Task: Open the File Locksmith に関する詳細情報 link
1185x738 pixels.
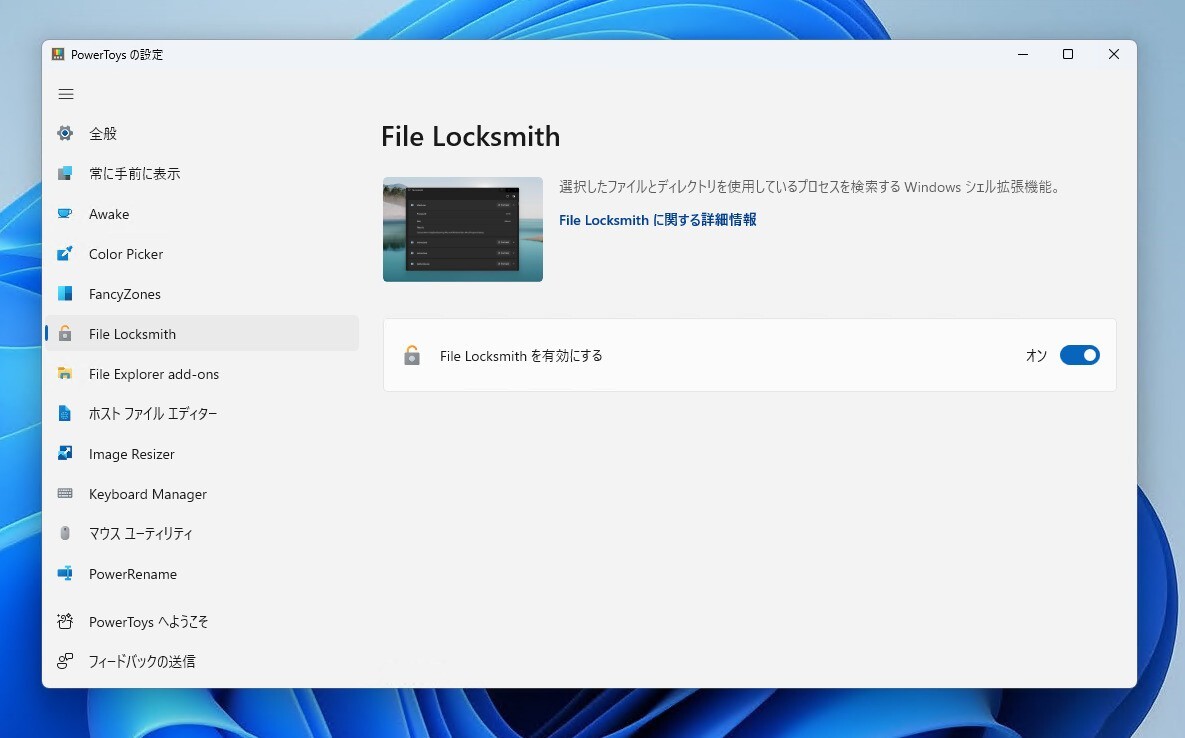Action: (x=657, y=220)
